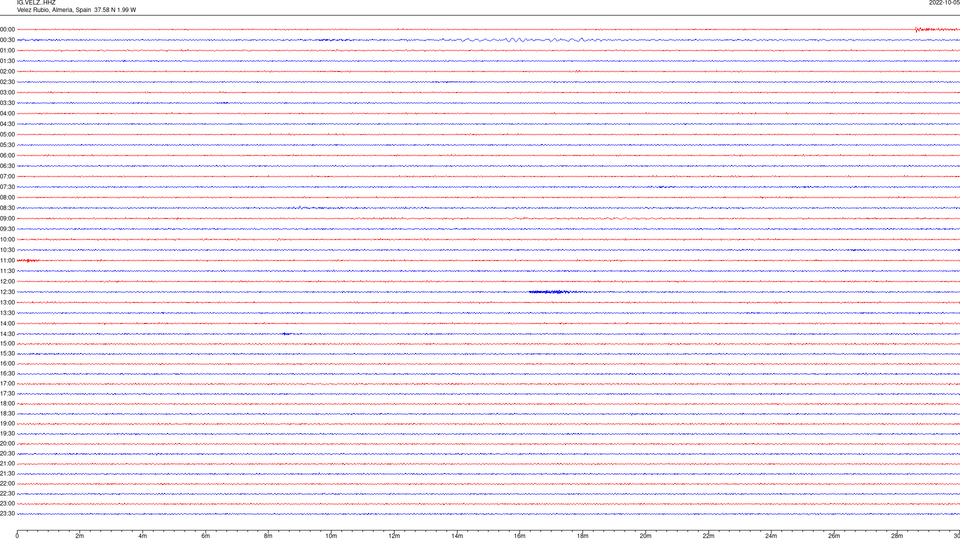The width and height of the screenshot is (960, 540).
Task: Click the 6m axis label
Action: (x=206, y=536)
